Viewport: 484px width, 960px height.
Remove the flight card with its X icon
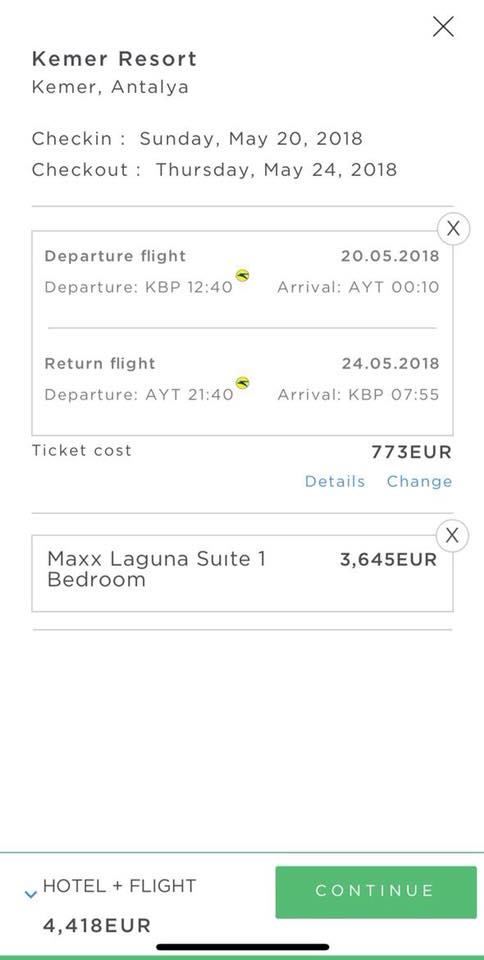(453, 228)
